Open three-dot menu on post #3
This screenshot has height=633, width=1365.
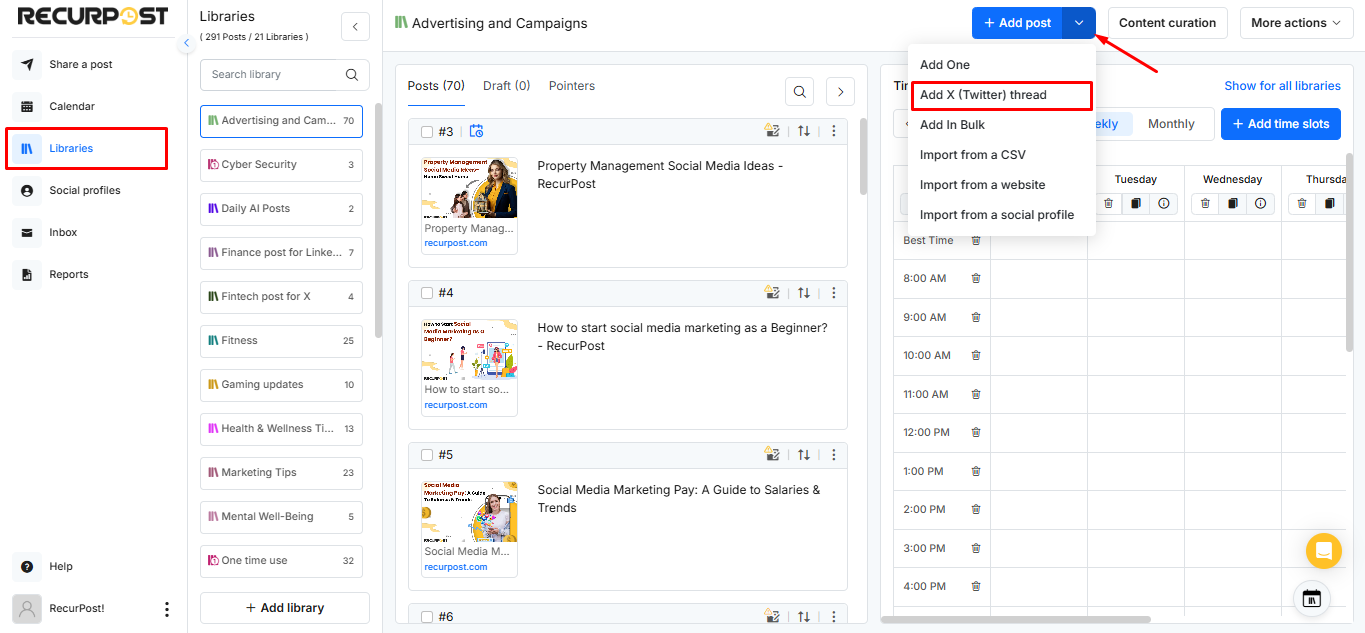pyautogui.click(x=834, y=131)
